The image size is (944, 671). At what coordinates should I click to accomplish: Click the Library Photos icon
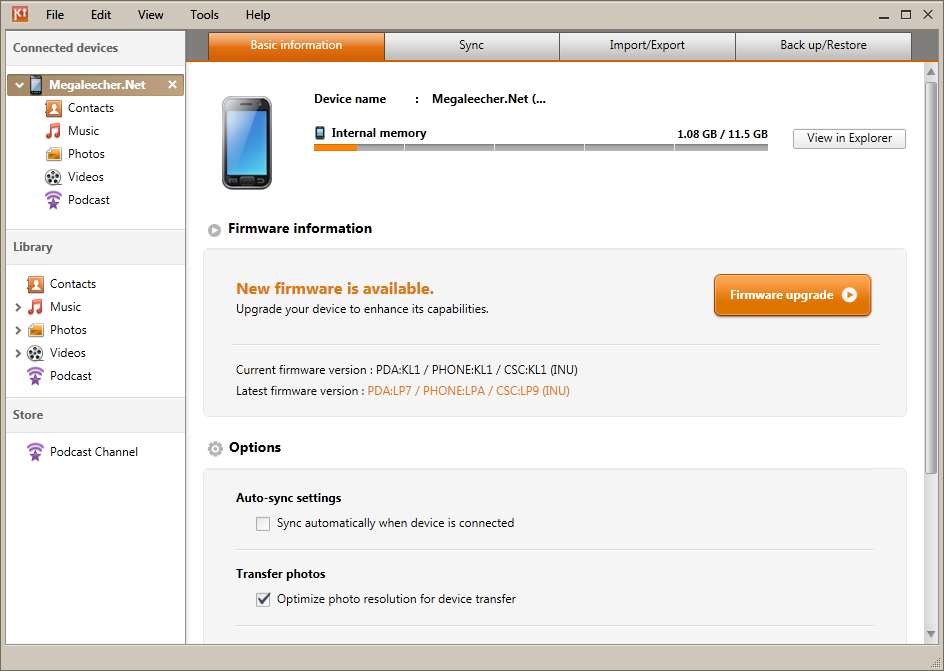[36, 330]
